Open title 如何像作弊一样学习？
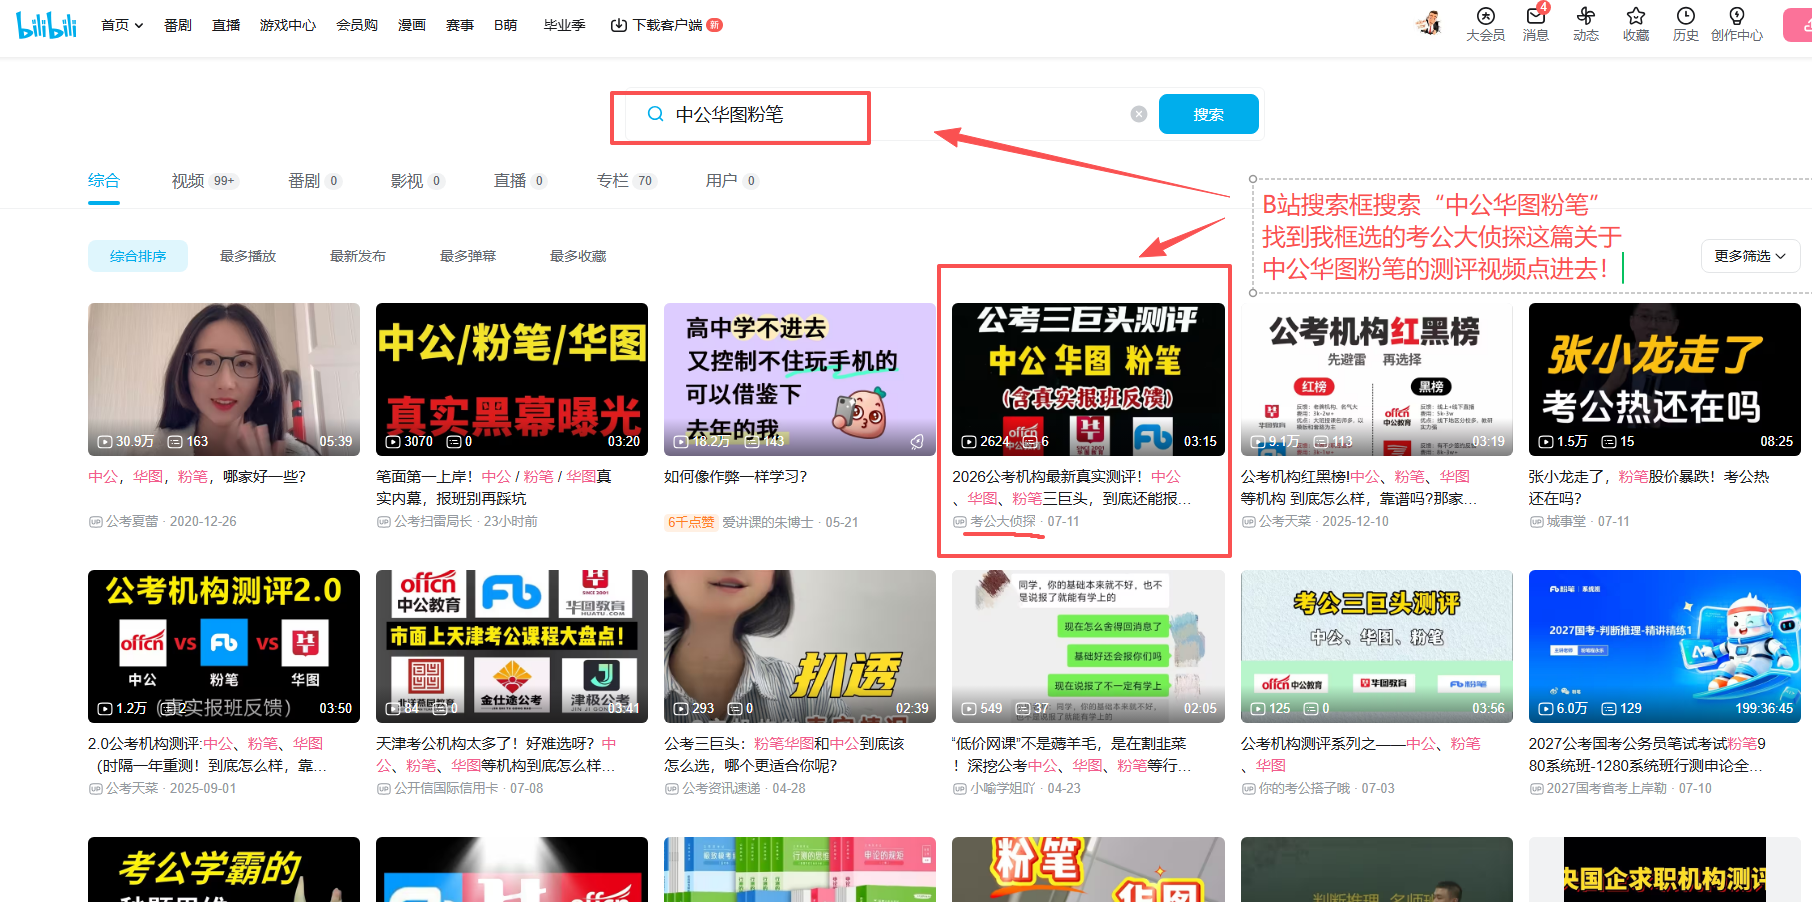This screenshot has height=902, width=1812. point(735,477)
